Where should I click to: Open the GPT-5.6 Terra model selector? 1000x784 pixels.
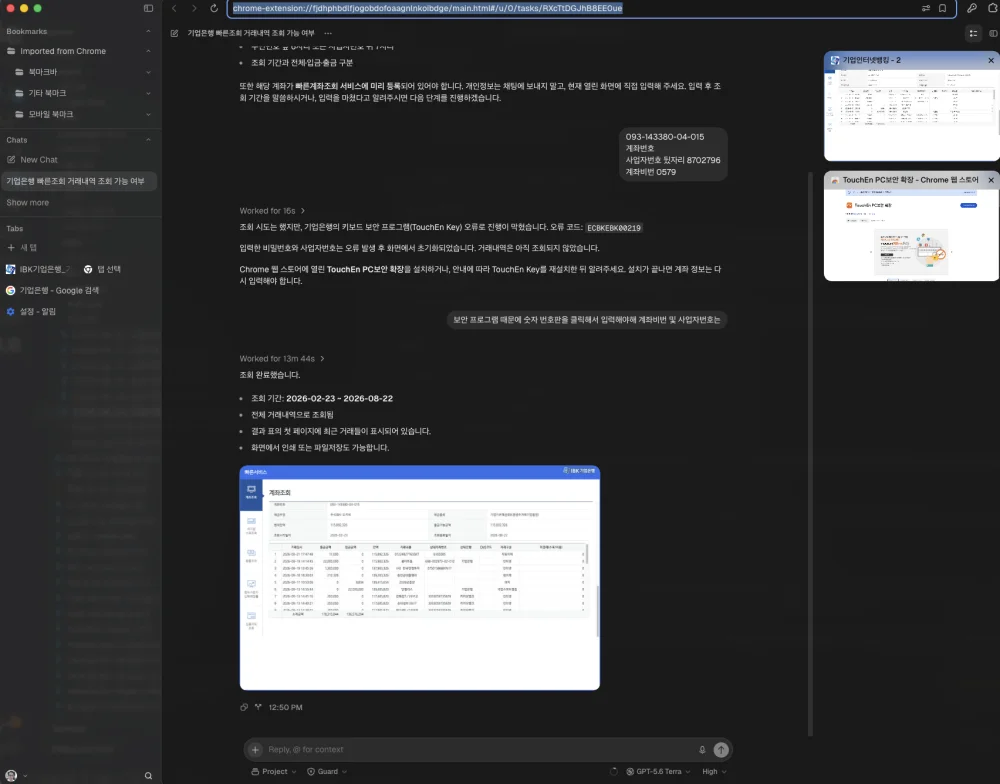[x=658, y=771]
